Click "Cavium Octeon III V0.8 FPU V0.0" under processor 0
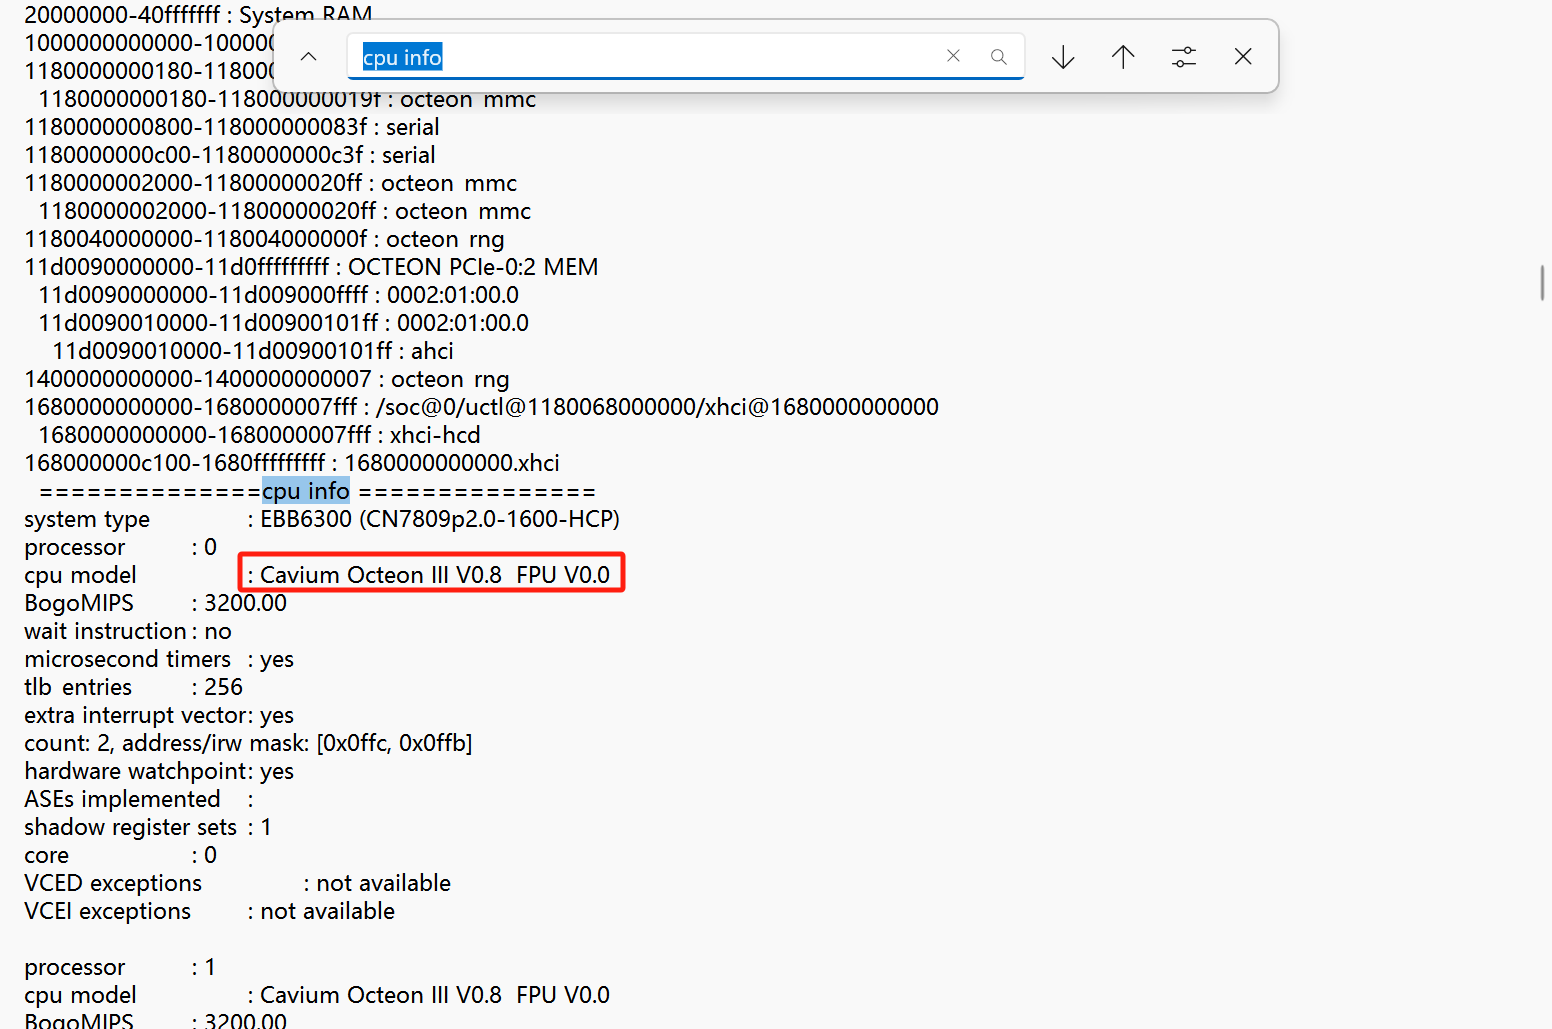The image size is (1552, 1029). point(435,575)
